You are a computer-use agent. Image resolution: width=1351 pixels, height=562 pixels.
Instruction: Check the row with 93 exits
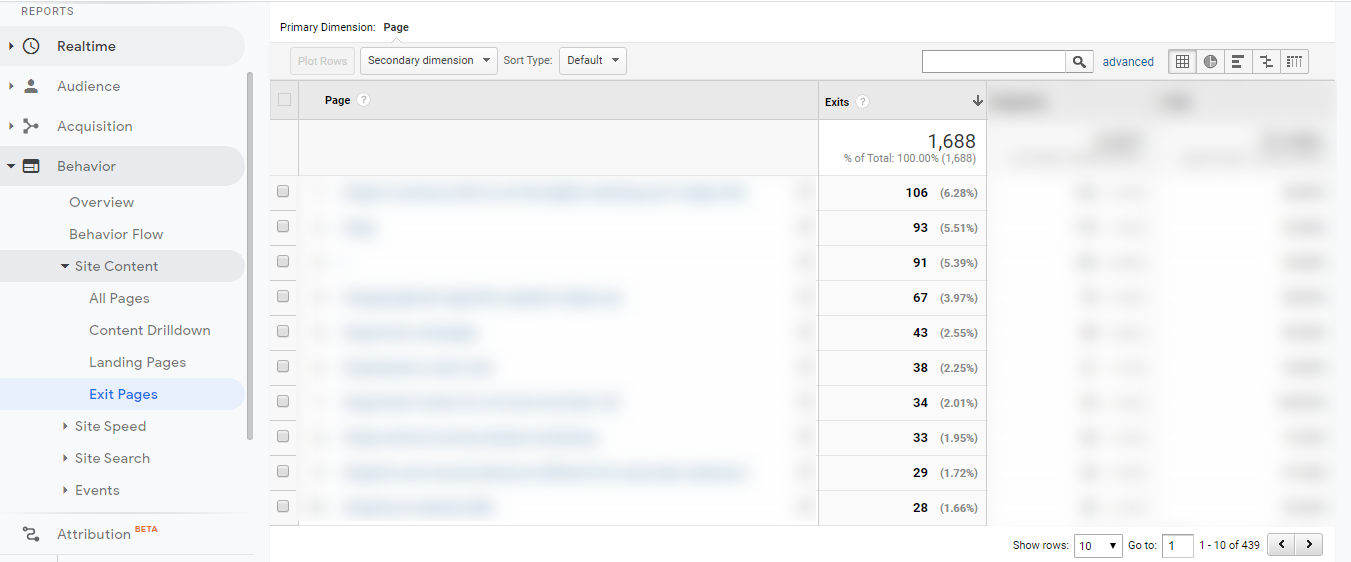283,226
